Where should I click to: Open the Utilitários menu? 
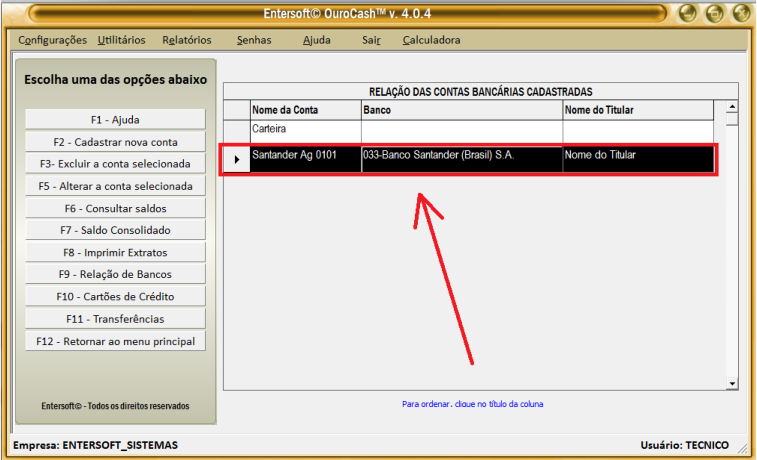coord(121,40)
